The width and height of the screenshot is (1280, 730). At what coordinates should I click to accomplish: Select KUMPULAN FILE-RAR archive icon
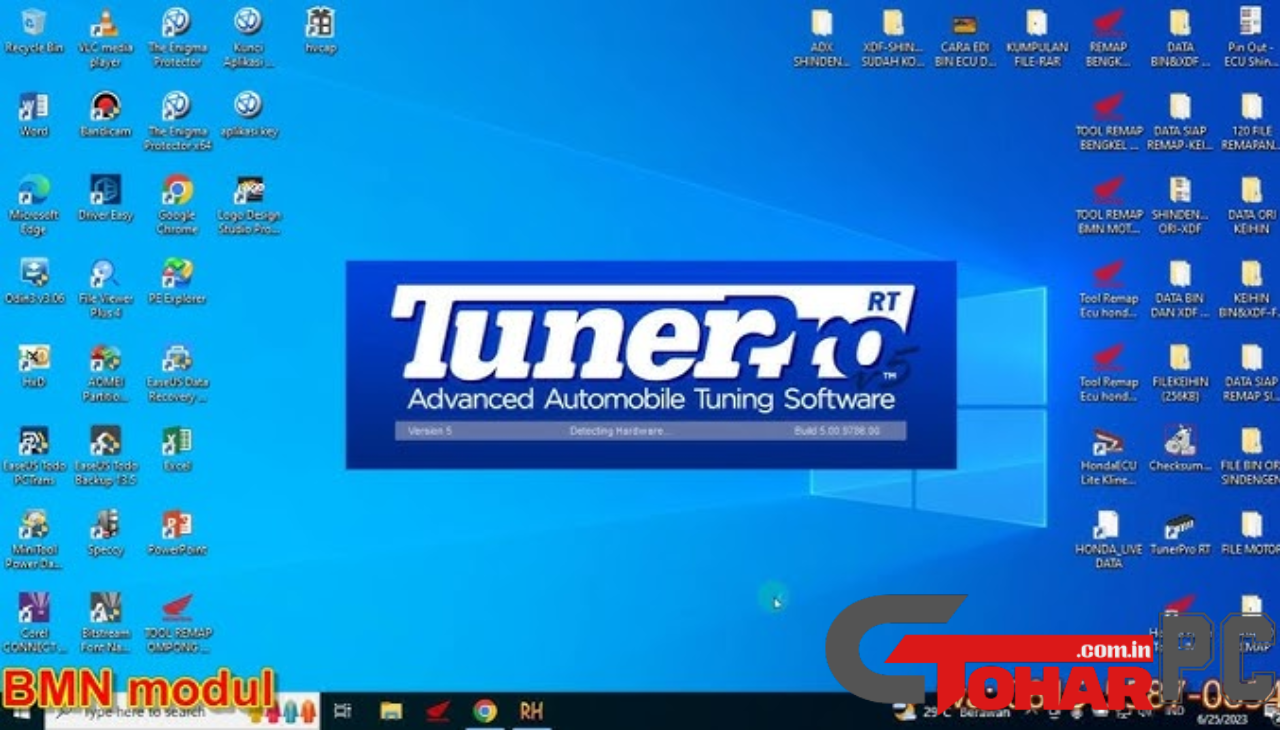[x=1037, y=38]
